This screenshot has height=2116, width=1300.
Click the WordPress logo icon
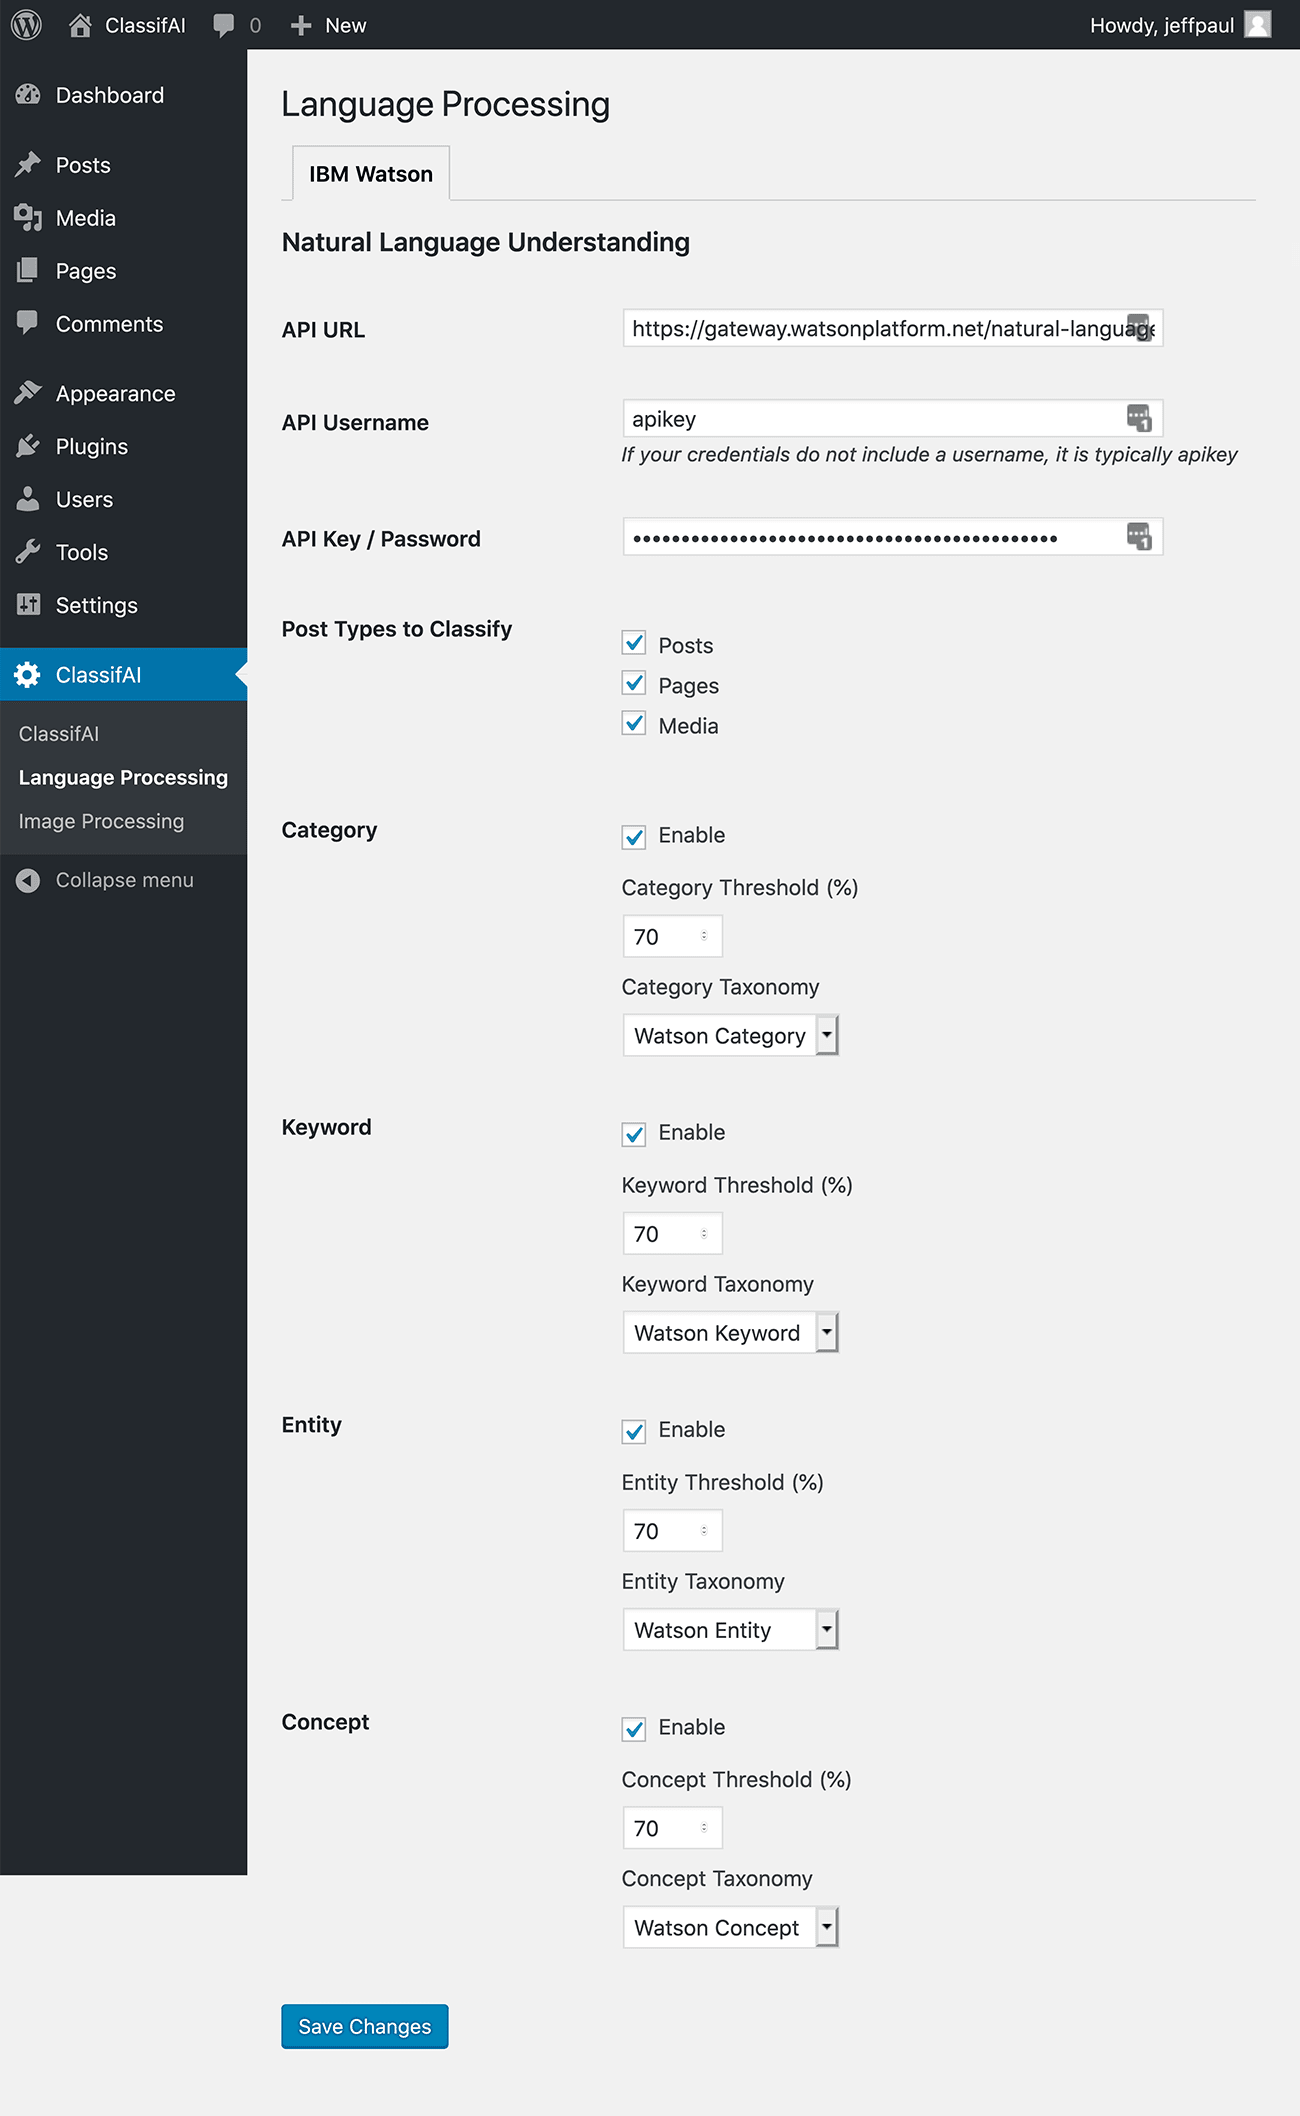point(26,25)
